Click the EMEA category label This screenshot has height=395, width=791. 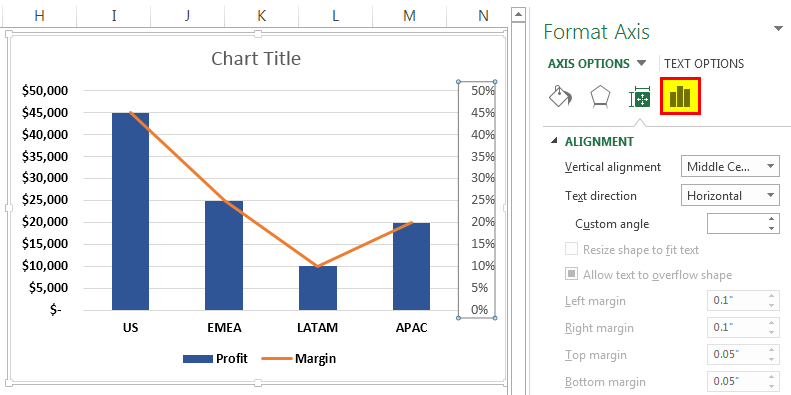click(224, 328)
